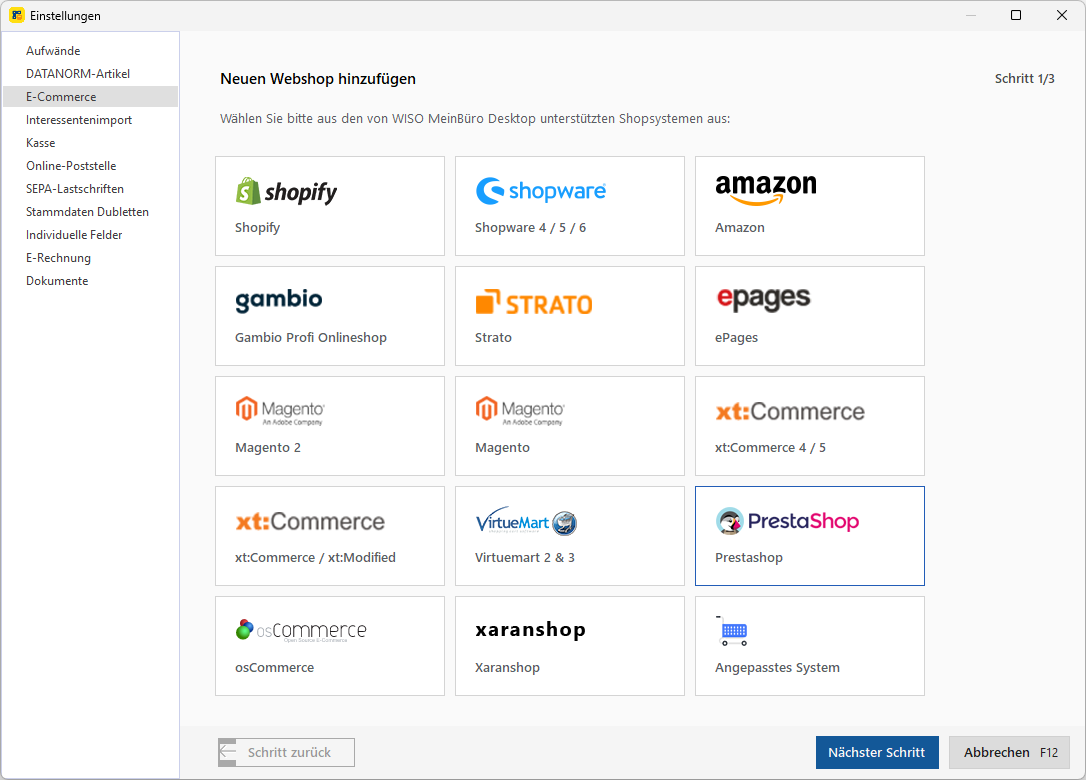1086x780 pixels.
Task: Click 'xt:Commerce / xt:Modified' label
Action: [x=315, y=558]
